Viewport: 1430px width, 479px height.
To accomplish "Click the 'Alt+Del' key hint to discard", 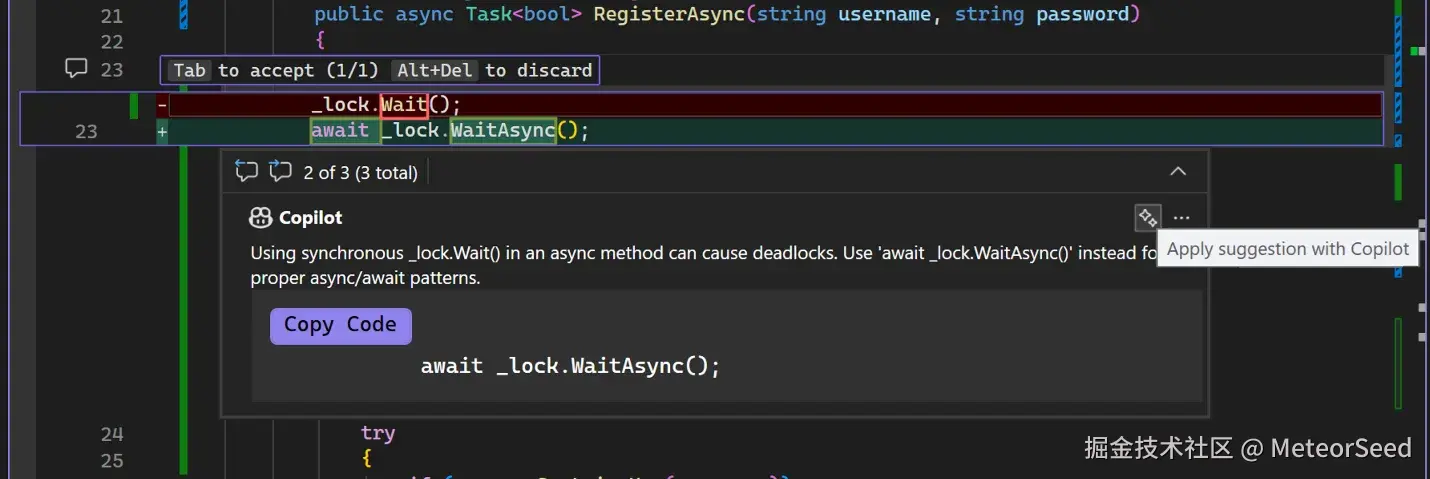I will (x=436, y=70).
